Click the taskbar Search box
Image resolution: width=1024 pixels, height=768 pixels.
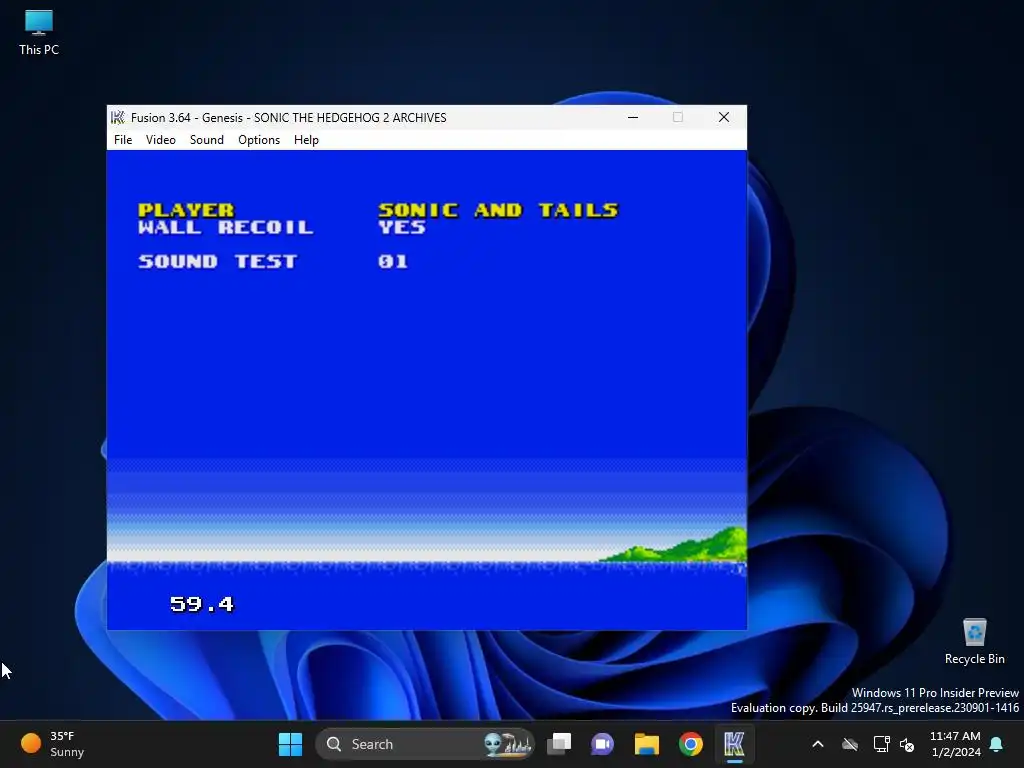[425, 744]
